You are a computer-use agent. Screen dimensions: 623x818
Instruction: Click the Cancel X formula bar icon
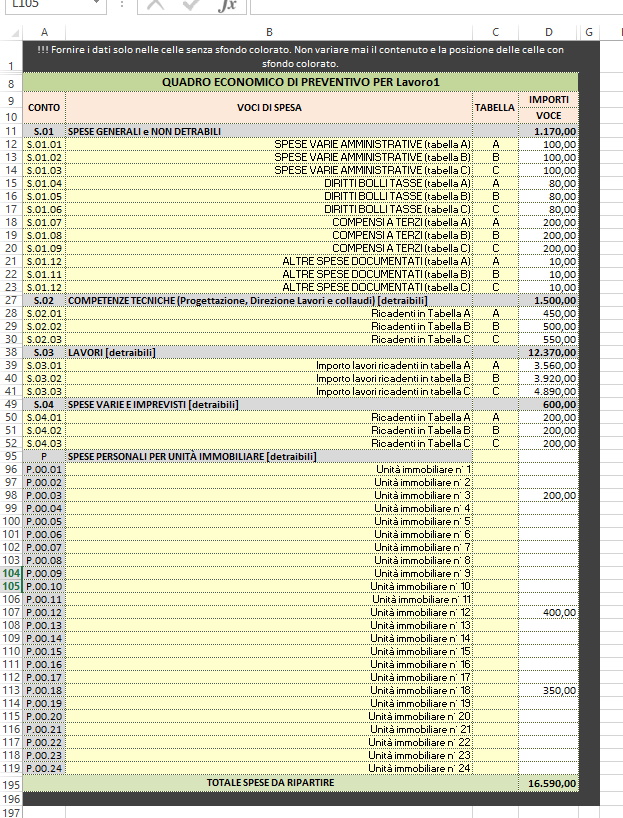(155, 5)
